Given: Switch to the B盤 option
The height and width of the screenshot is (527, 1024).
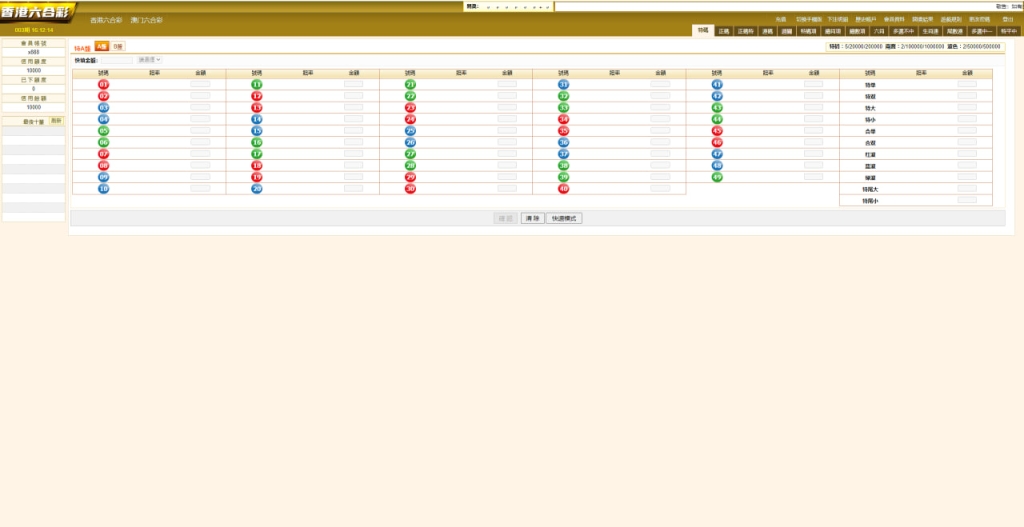Looking at the screenshot, I should pos(118,47).
